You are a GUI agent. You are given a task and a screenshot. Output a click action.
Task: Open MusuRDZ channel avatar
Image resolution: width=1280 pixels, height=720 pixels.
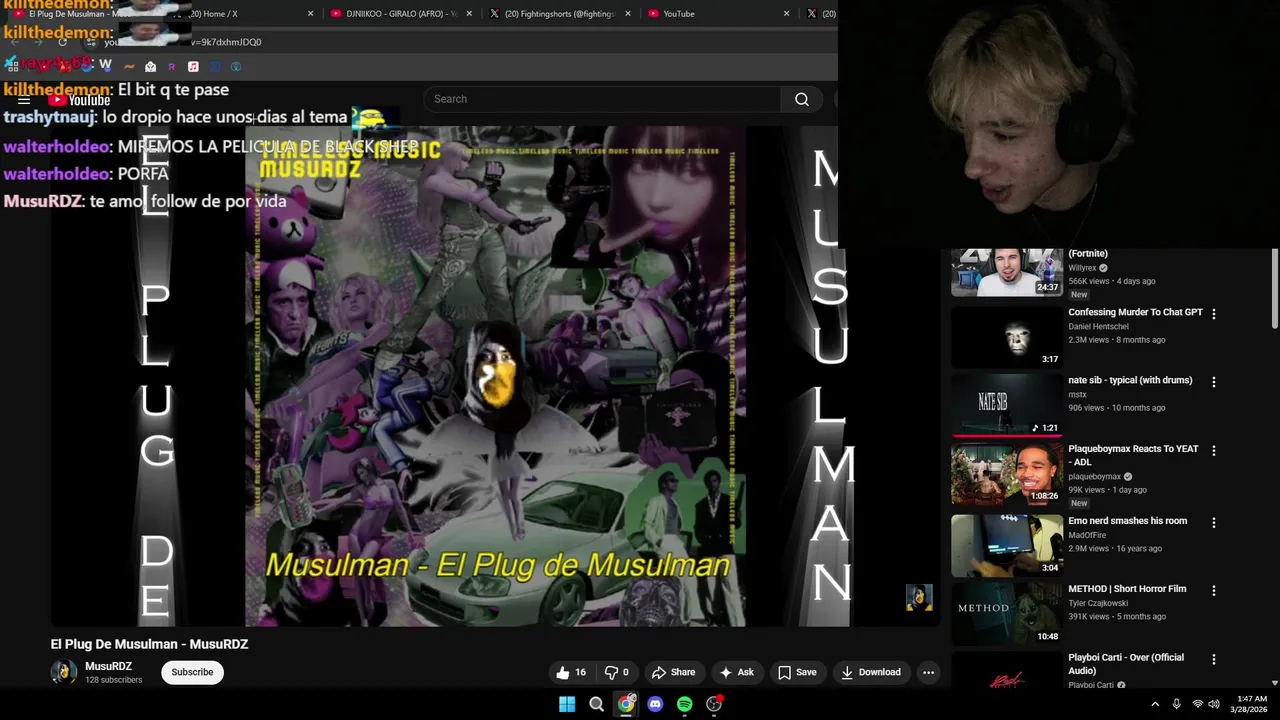[x=64, y=672]
